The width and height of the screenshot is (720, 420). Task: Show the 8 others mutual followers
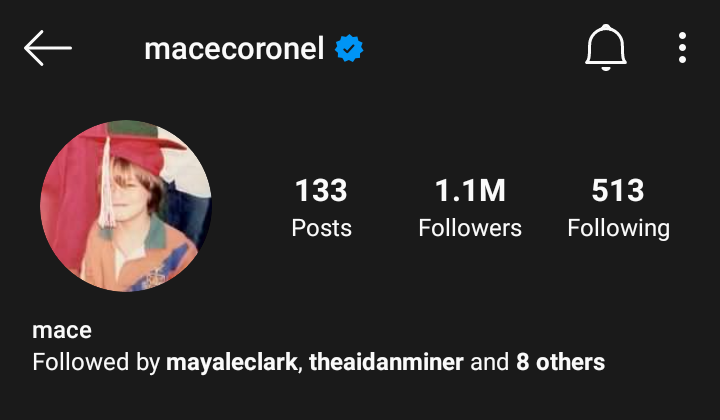click(560, 362)
